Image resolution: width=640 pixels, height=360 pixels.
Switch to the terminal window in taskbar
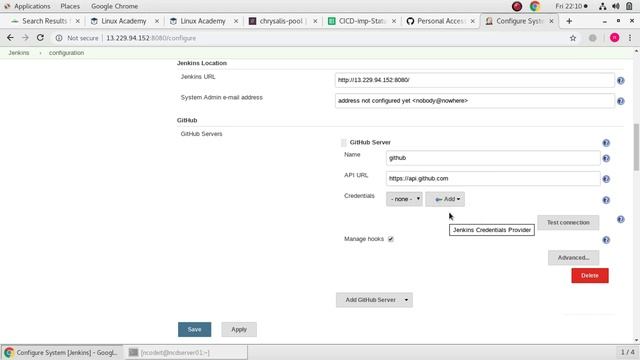[x=186, y=352]
